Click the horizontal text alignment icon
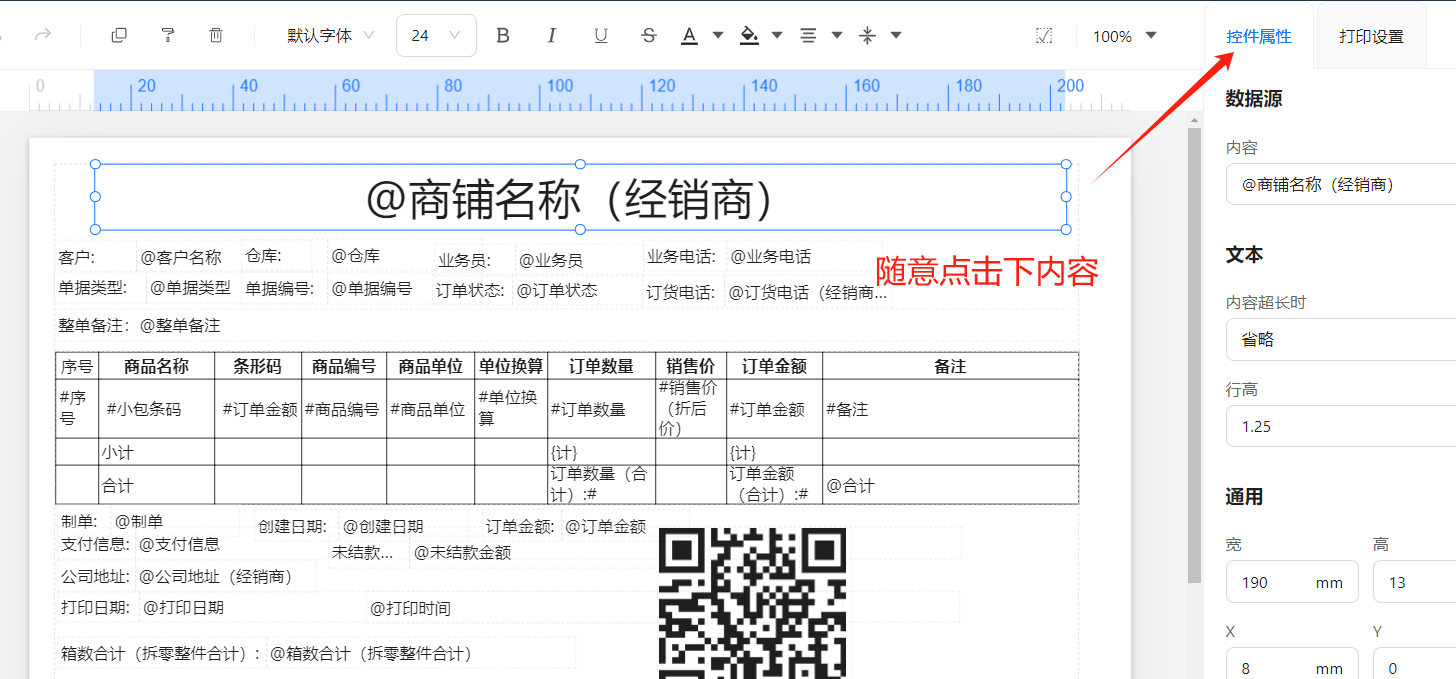 tap(808, 35)
